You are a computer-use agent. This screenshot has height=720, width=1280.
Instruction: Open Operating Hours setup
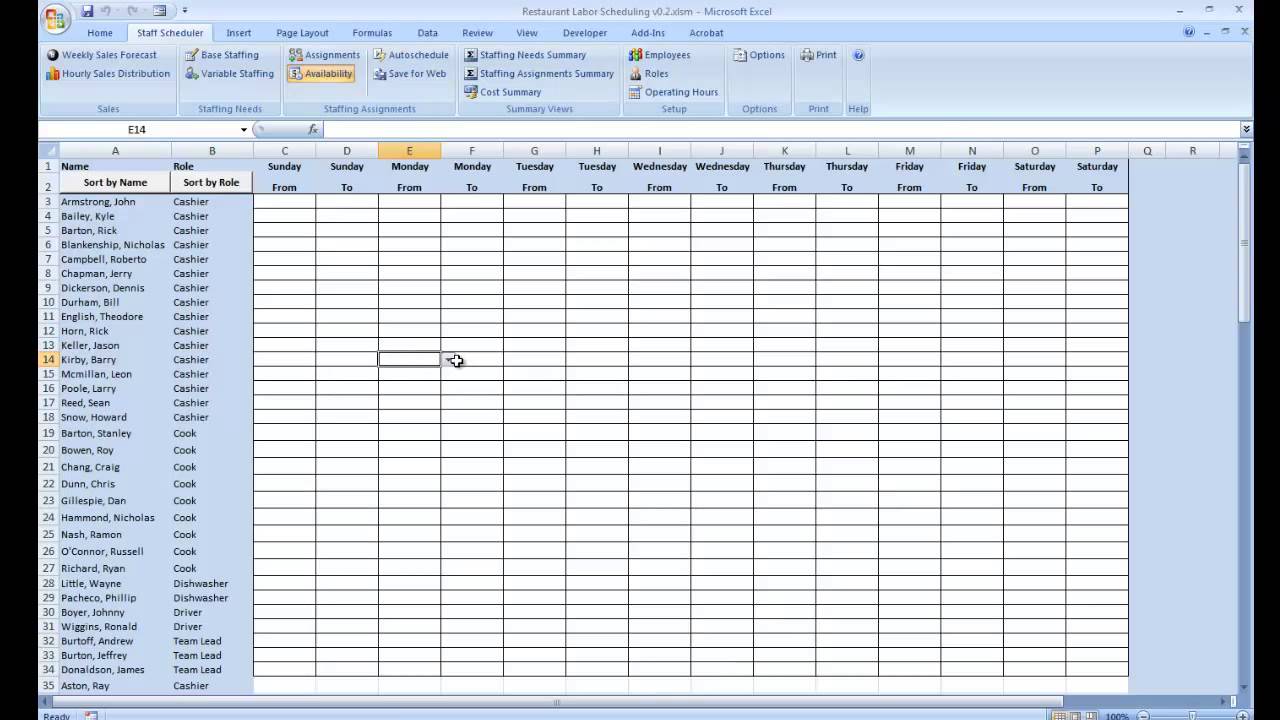click(673, 92)
